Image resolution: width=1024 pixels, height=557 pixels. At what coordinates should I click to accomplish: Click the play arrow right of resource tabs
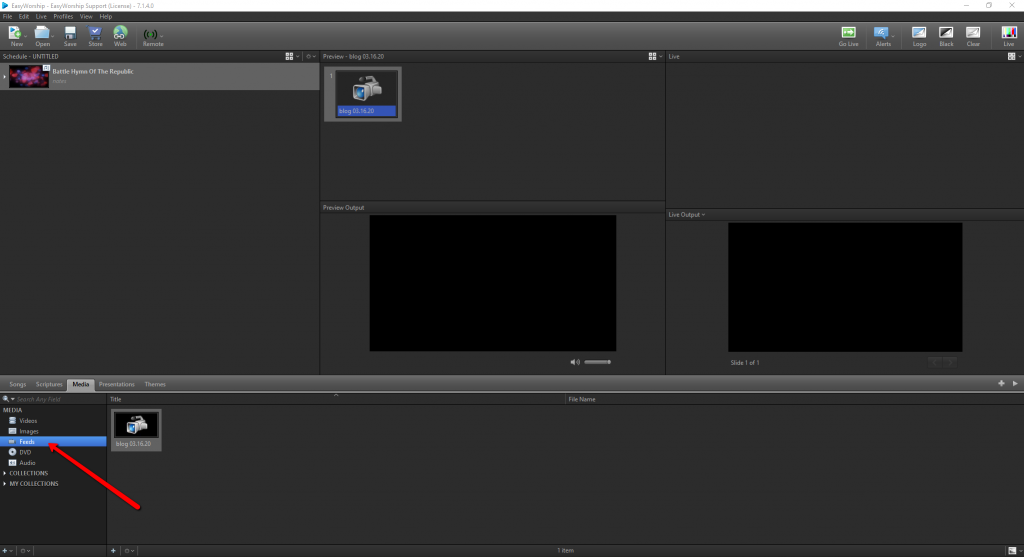[1015, 384]
